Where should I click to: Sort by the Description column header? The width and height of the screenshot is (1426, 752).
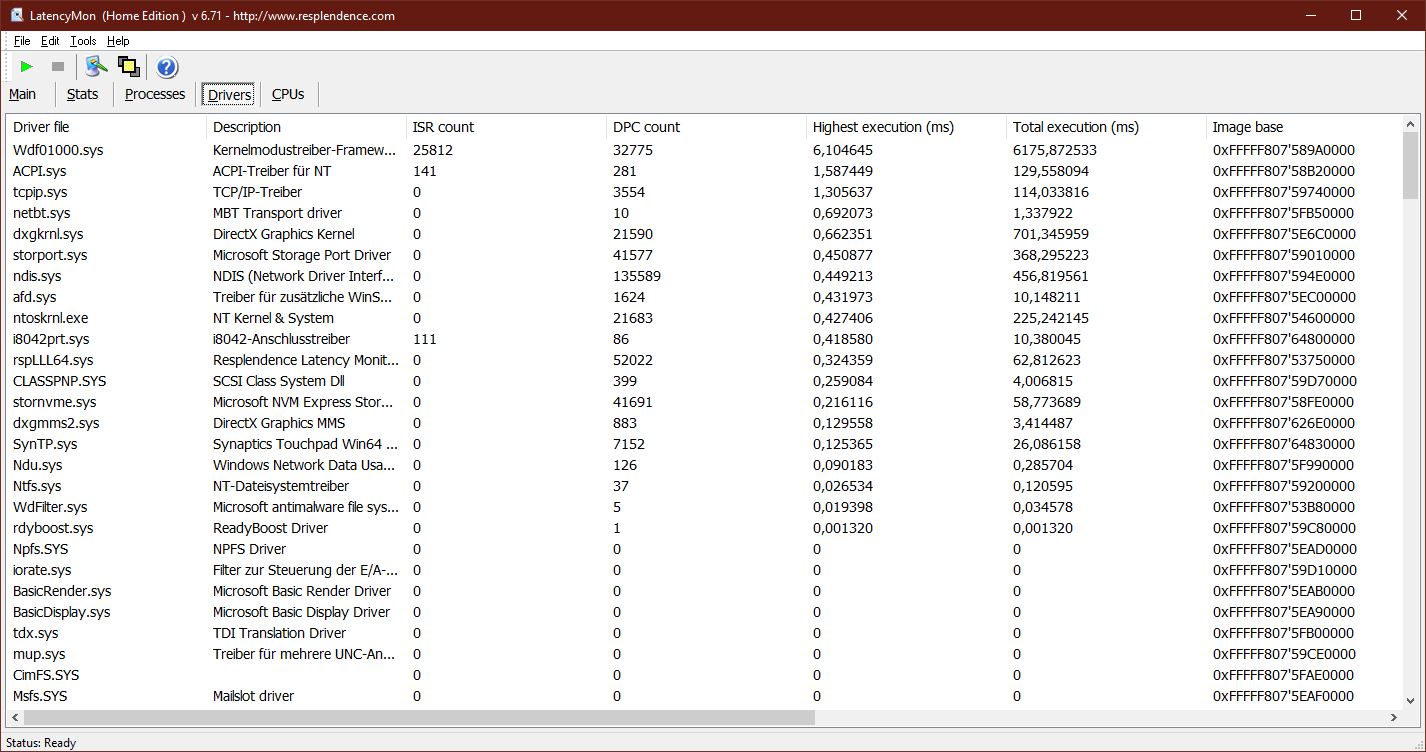coord(306,127)
